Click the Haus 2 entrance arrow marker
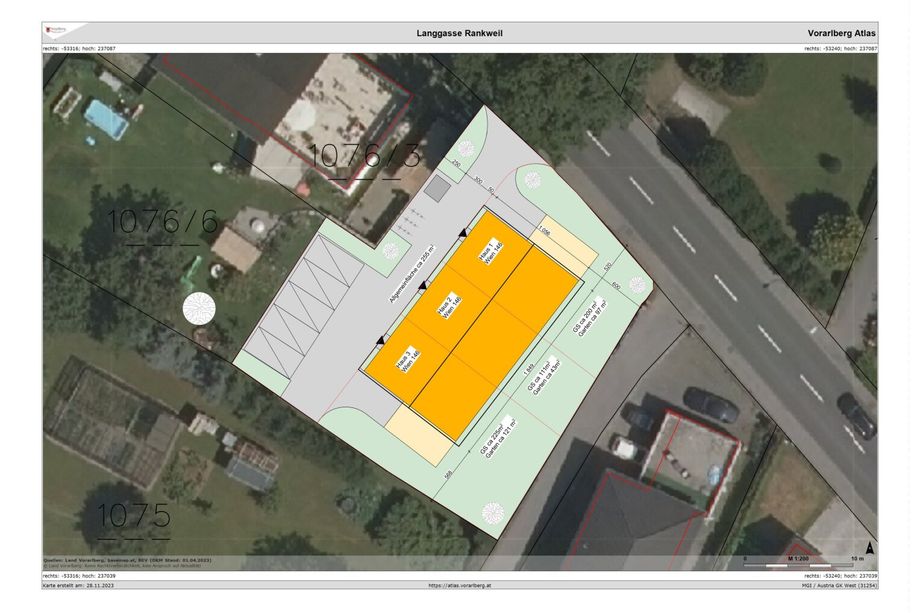 pos(422,286)
